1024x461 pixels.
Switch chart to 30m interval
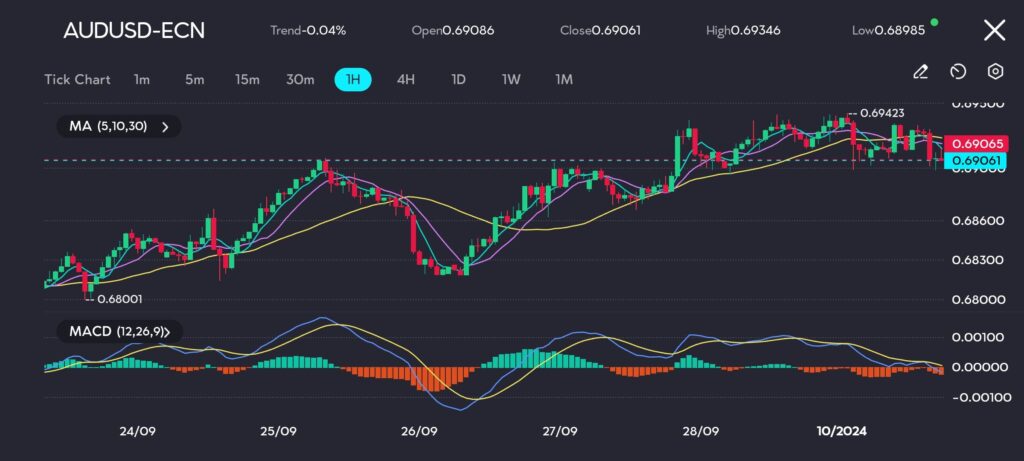click(x=300, y=79)
